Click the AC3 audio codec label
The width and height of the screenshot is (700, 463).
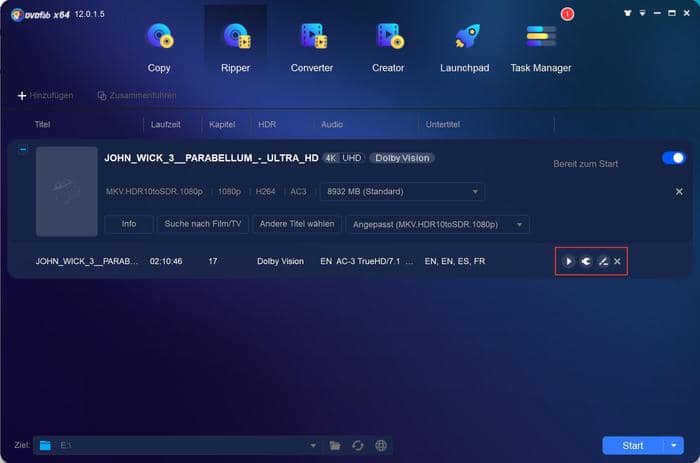click(298, 192)
